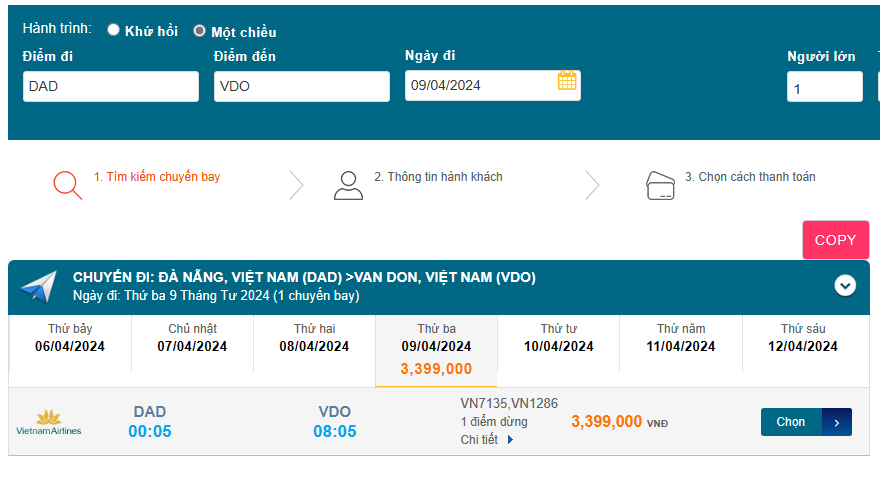Select Thứ bảy 06/04/2024 date tab
Screen dimensions: 880x499
(70, 338)
